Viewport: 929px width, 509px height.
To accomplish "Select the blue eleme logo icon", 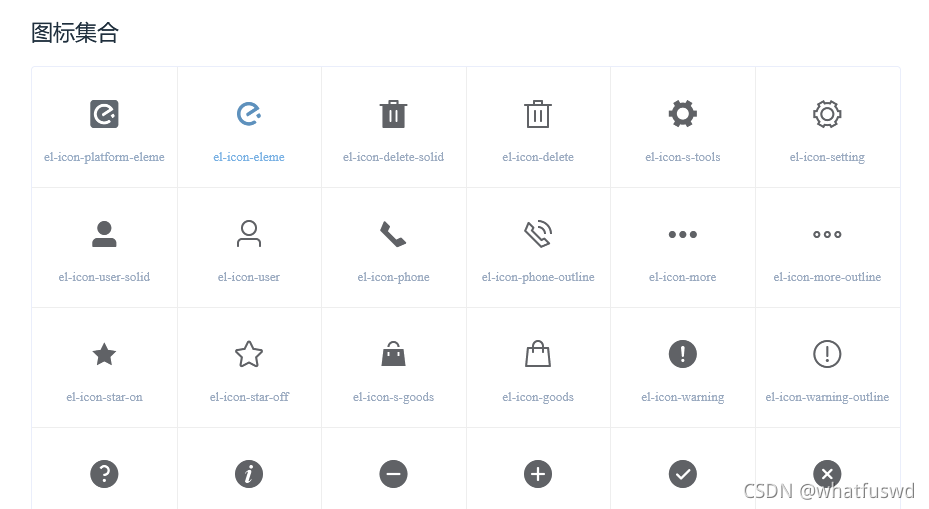I will [249, 114].
